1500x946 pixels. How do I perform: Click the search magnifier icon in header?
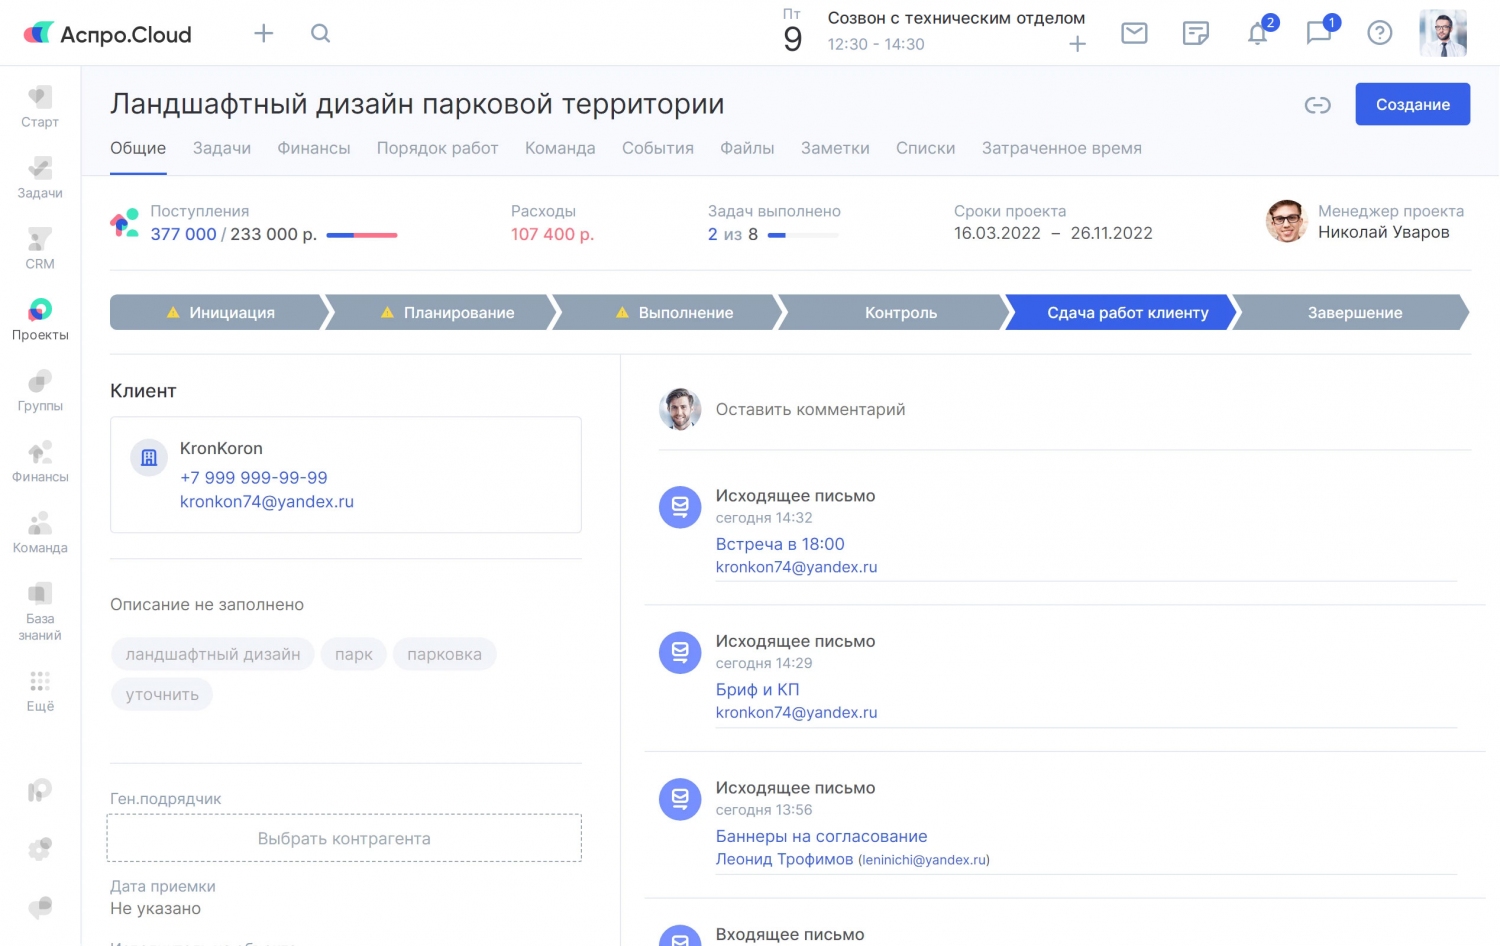click(x=320, y=33)
